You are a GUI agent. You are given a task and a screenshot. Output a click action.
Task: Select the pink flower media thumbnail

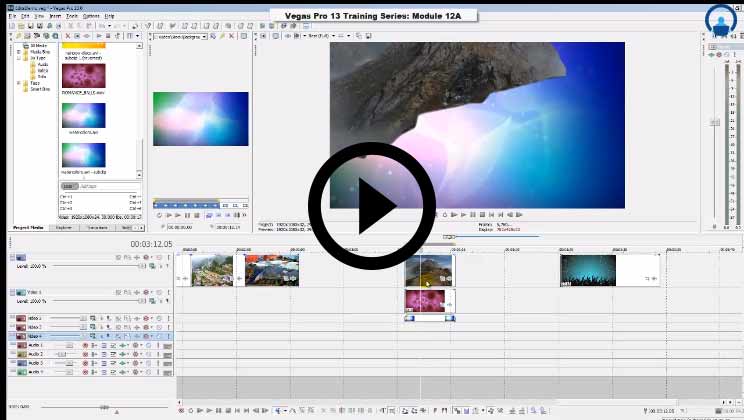pyautogui.click(x=84, y=76)
